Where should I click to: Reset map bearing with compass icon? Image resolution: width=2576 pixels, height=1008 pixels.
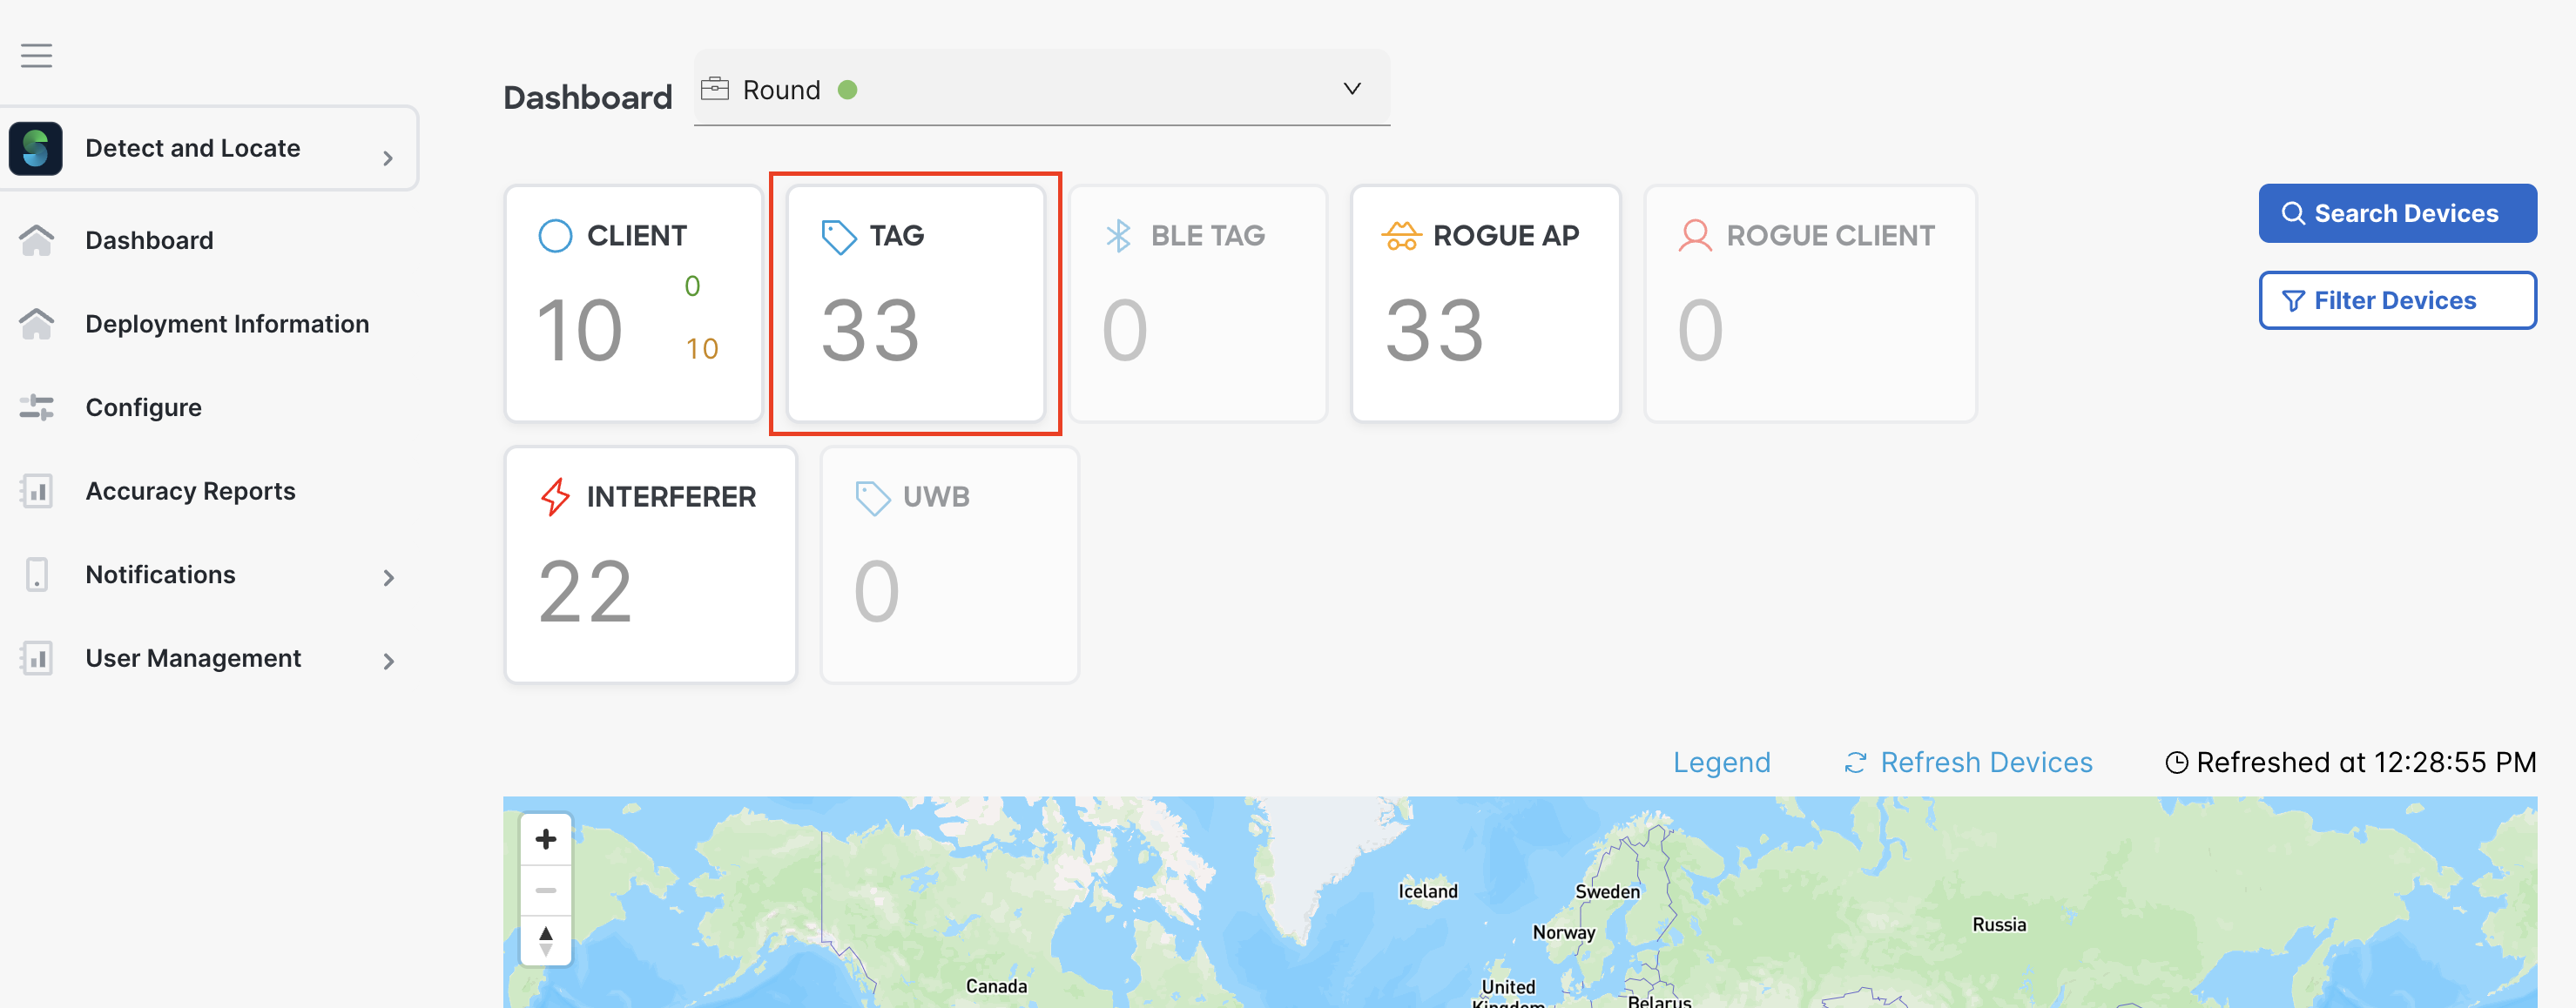pyautogui.click(x=545, y=941)
